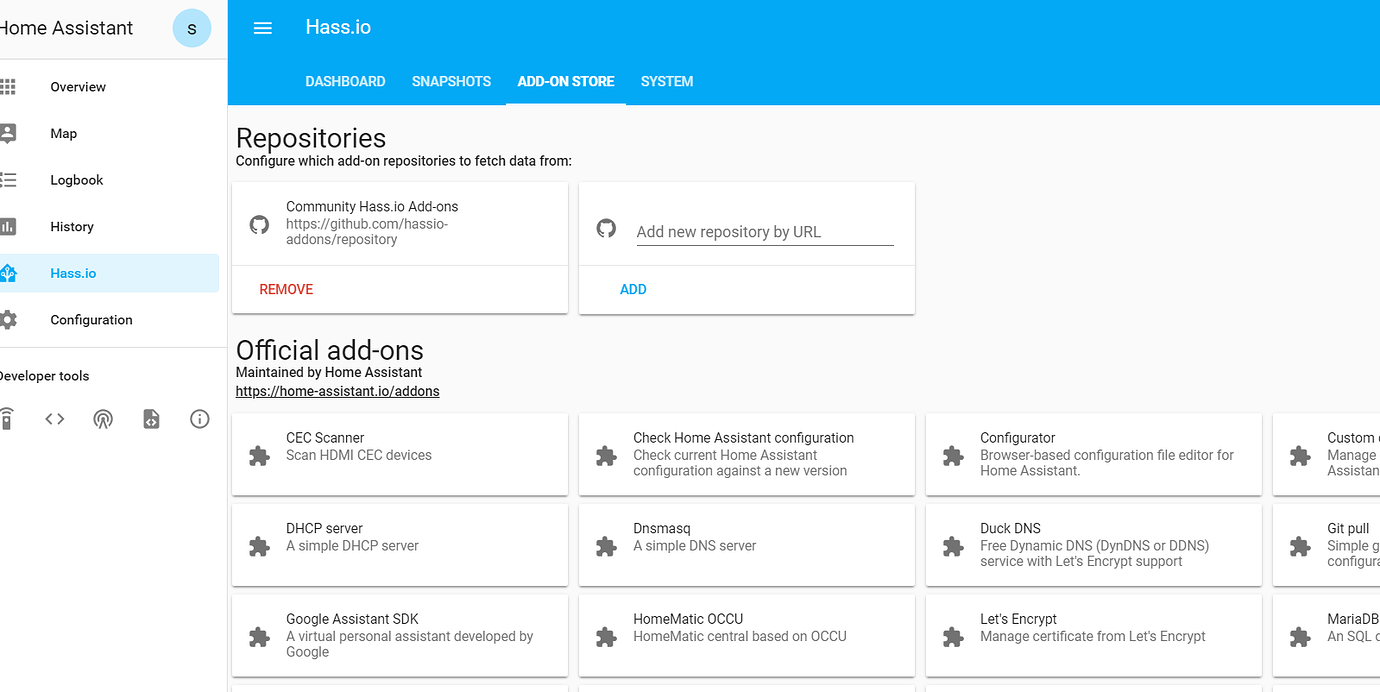Select Logbook in the sidebar
Viewport: 1380px width, 692px height.
coord(77,180)
